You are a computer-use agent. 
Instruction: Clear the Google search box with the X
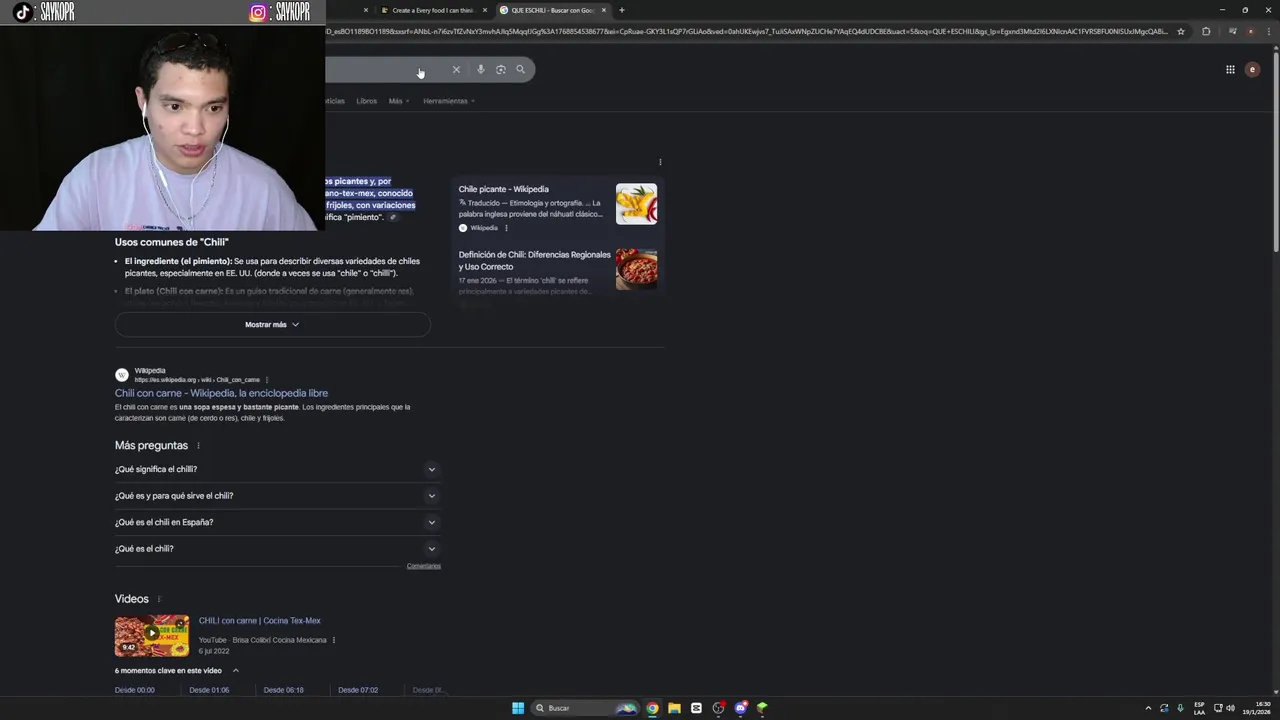pos(456,69)
